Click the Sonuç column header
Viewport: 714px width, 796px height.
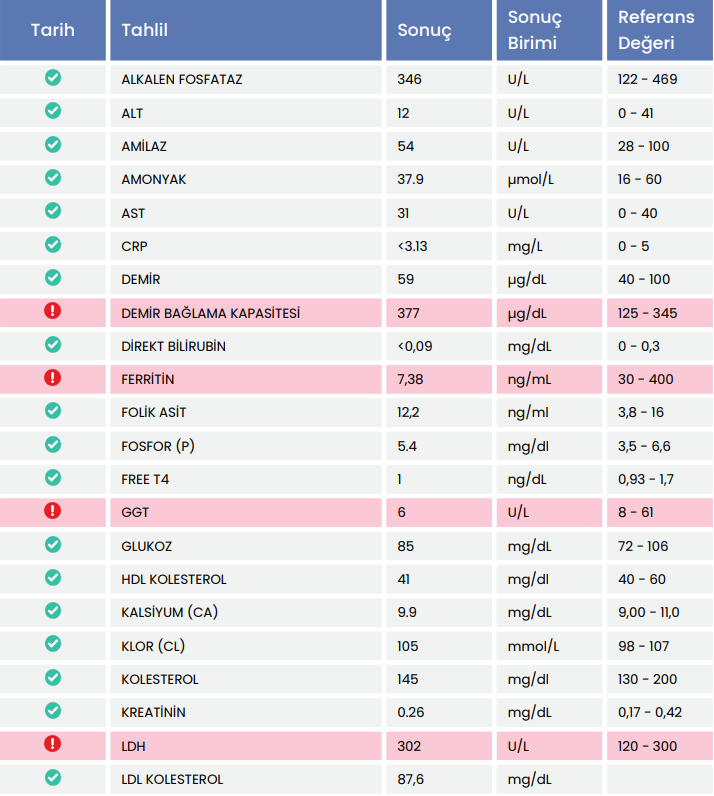(425, 31)
